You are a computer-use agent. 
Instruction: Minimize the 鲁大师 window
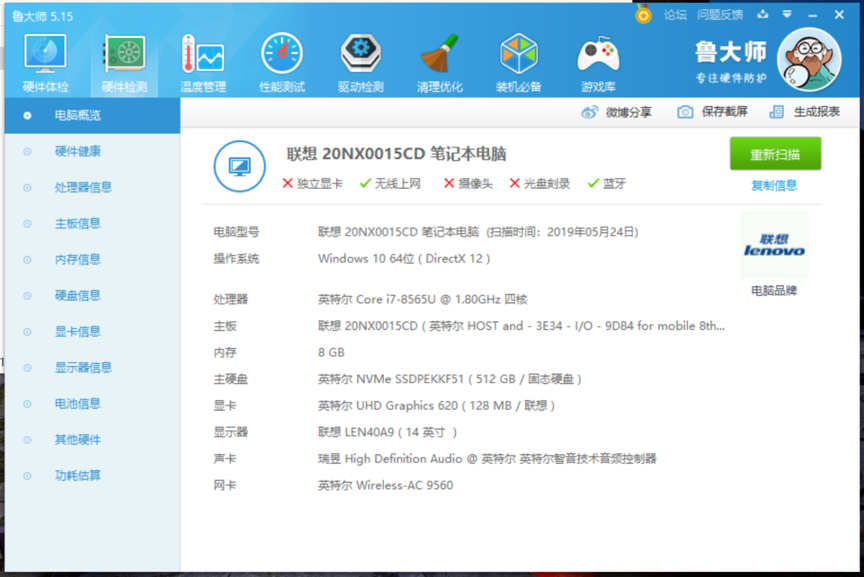click(x=813, y=15)
